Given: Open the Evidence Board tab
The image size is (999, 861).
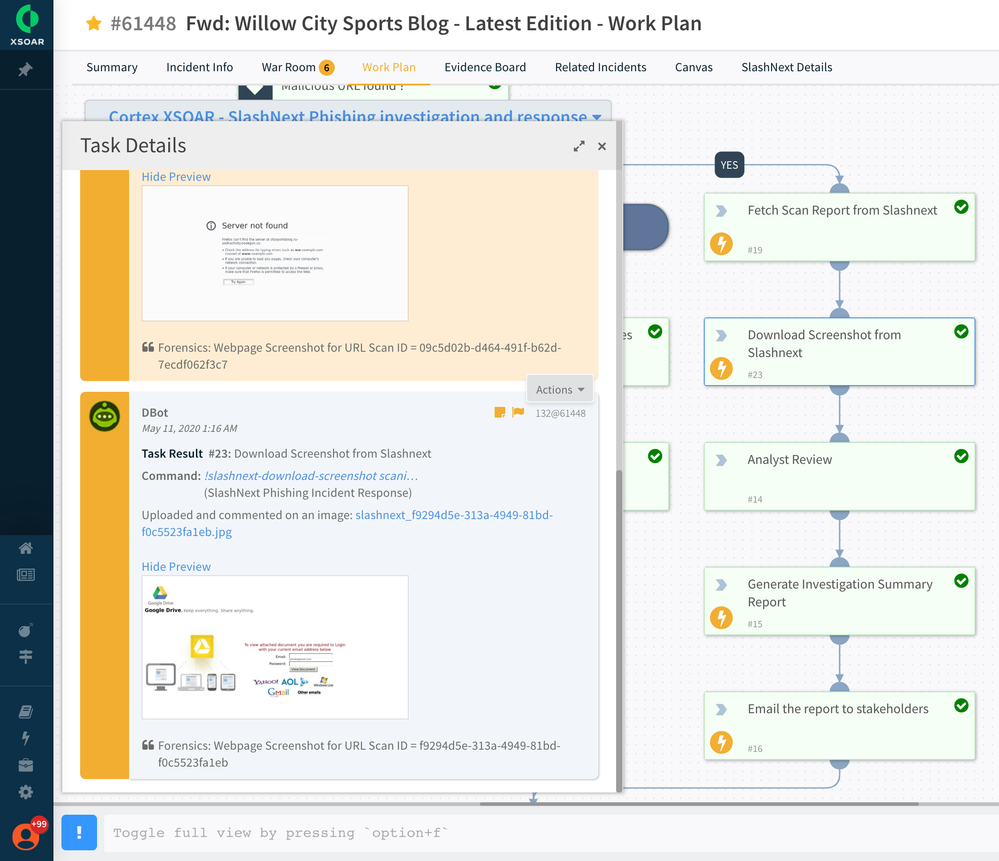Looking at the screenshot, I should (x=485, y=67).
